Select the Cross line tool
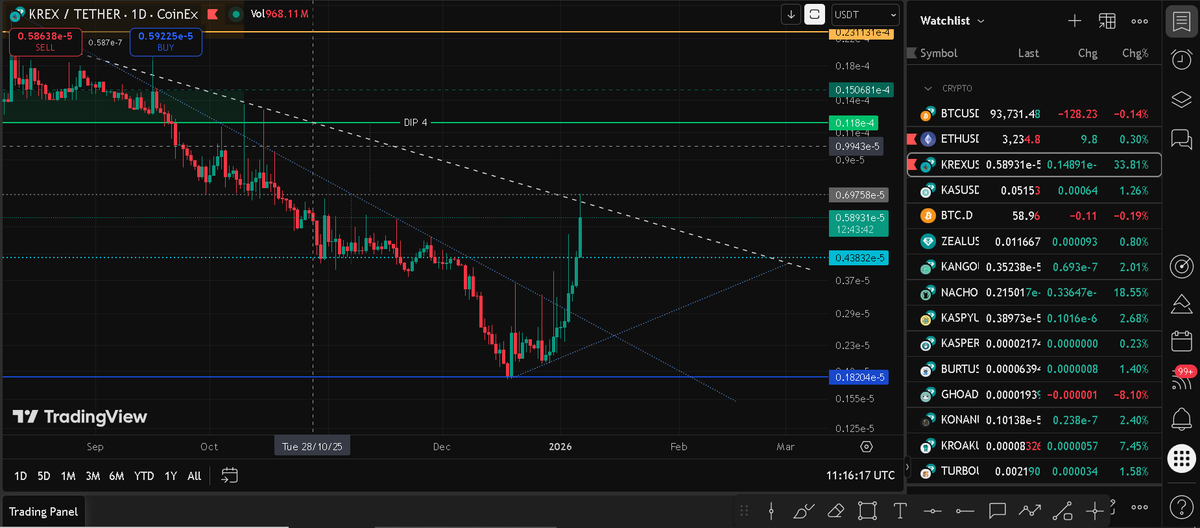This screenshot has height=528, width=1200. pyautogui.click(x=1097, y=511)
